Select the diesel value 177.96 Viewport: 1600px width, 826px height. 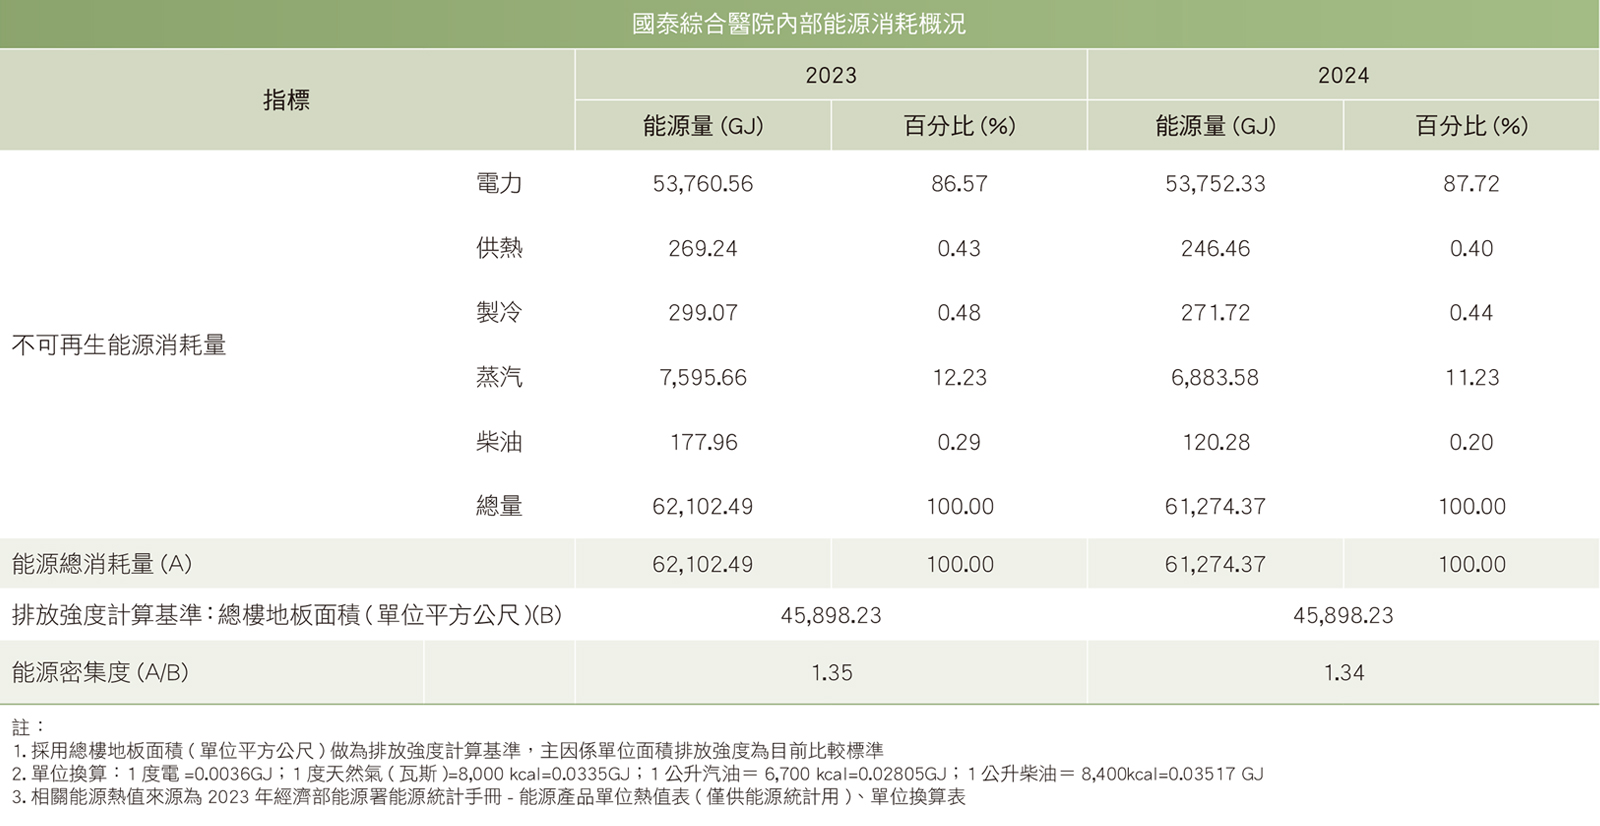pos(703,442)
